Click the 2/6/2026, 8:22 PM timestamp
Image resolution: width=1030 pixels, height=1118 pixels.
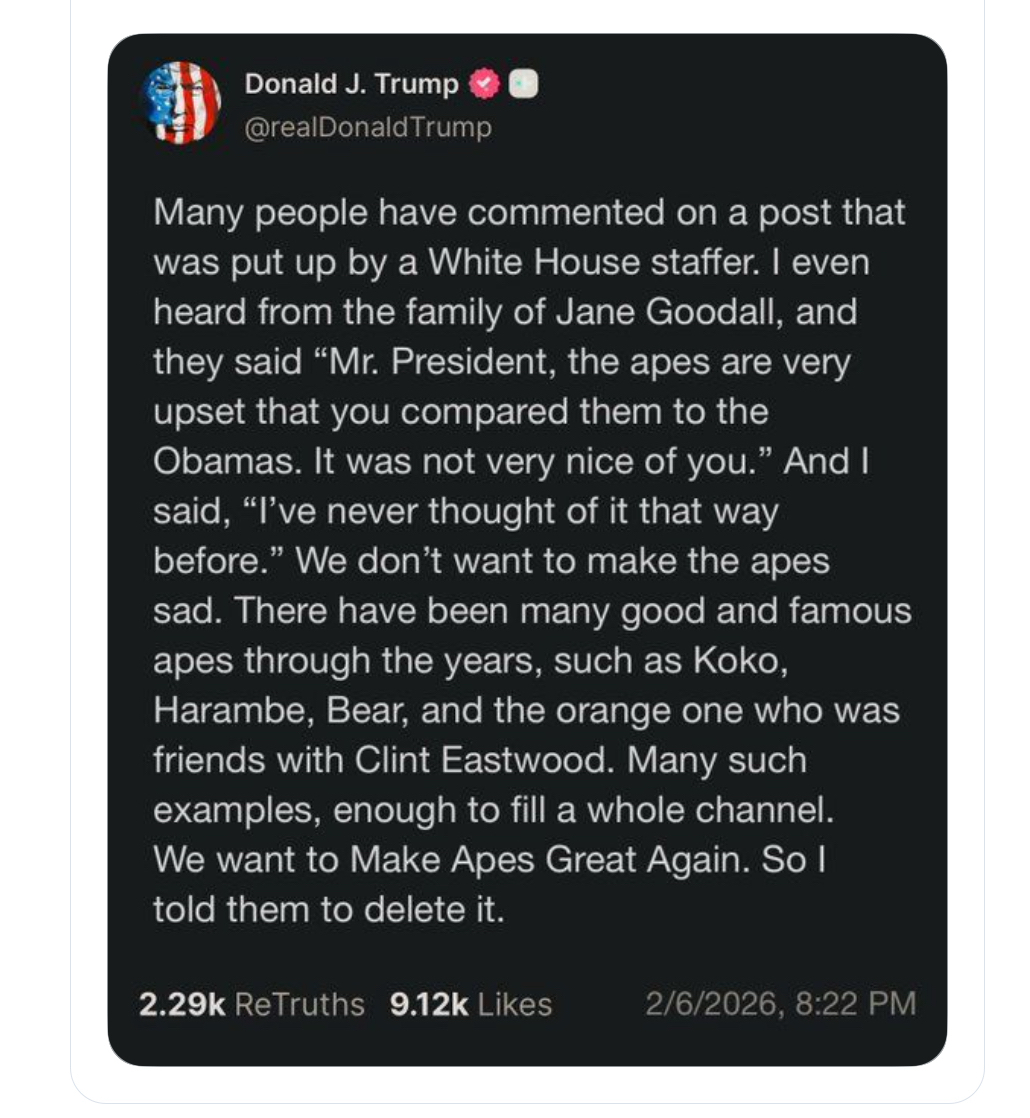coord(780,1003)
